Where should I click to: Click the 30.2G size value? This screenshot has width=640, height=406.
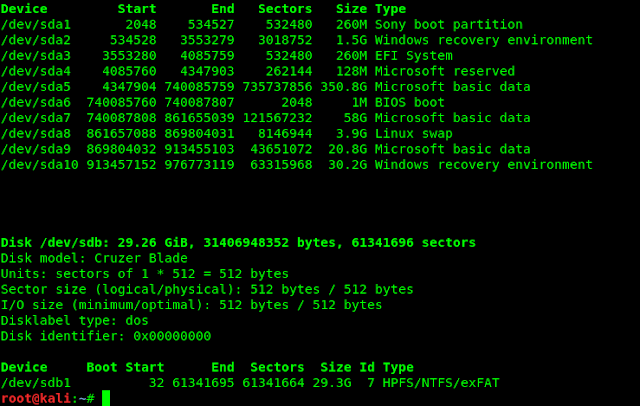click(x=348, y=165)
